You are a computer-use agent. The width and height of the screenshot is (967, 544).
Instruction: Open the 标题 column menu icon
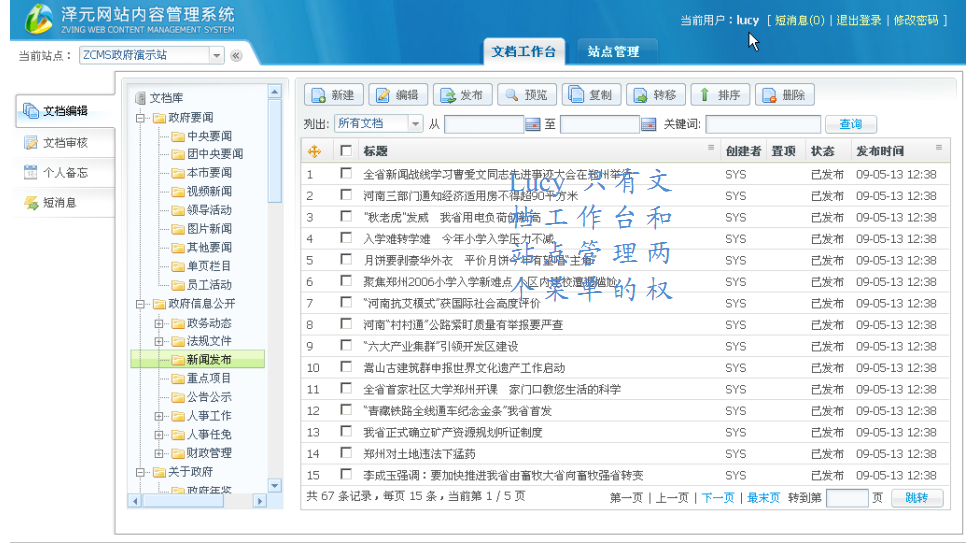(711, 148)
